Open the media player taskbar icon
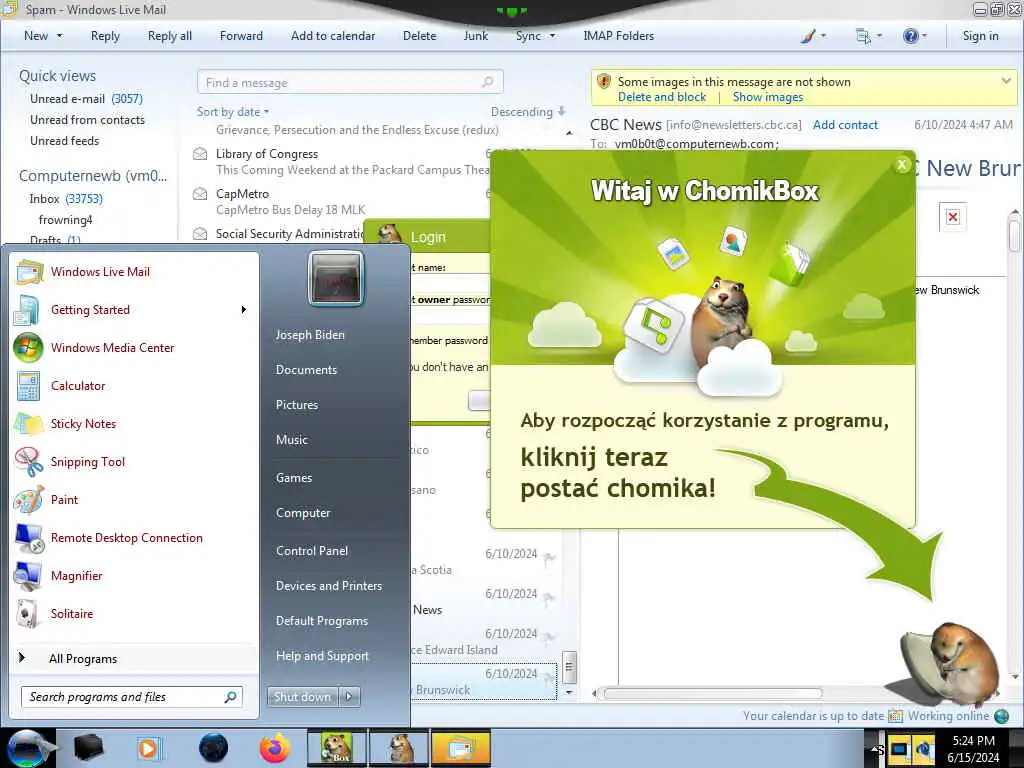The height and width of the screenshot is (768, 1024). click(149, 748)
